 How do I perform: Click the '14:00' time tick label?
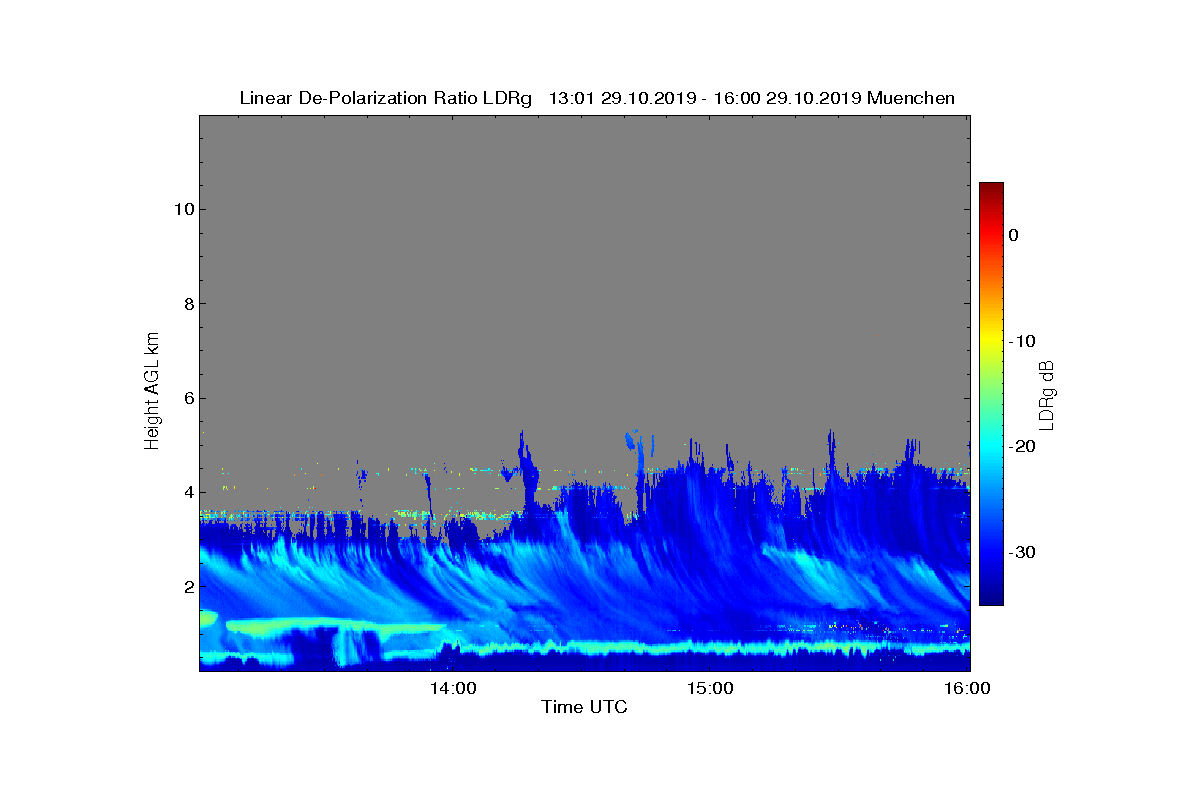pos(453,688)
